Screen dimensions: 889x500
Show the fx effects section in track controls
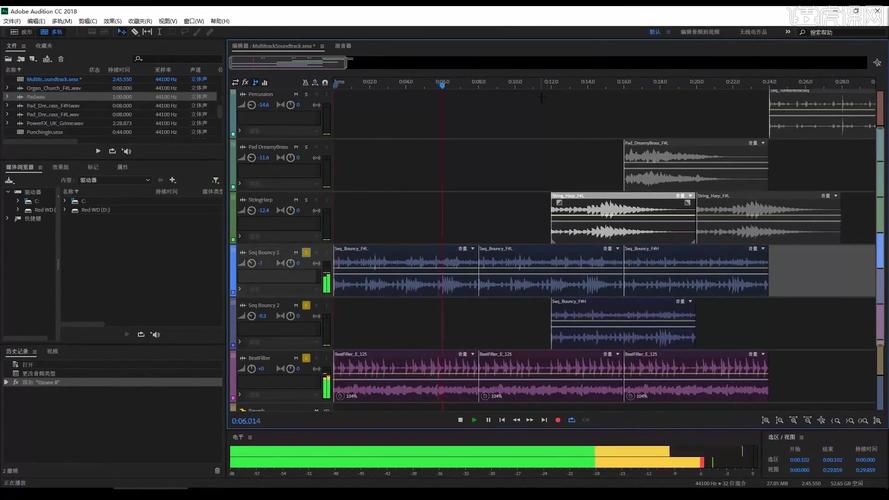(x=245, y=82)
